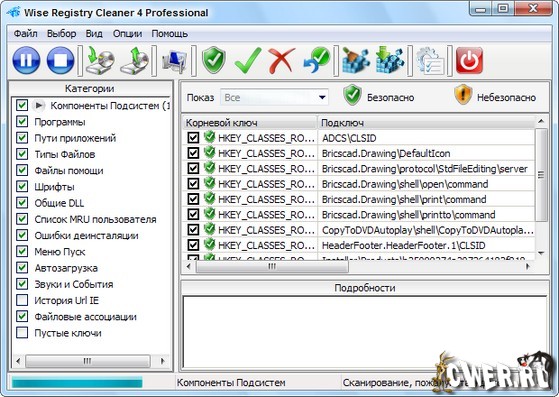
Task: Uncheck the ADCS\CLSID registry entry
Action: [x=193, y=138]
